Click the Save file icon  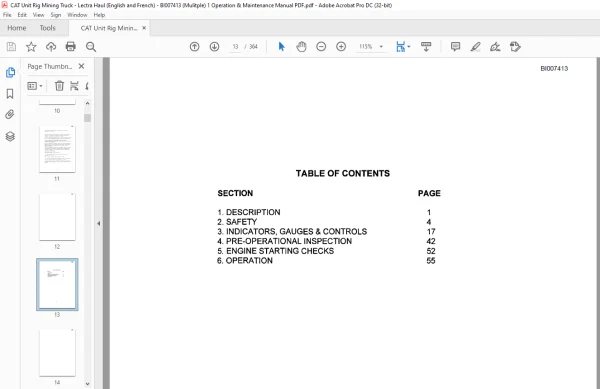point(11,47)
